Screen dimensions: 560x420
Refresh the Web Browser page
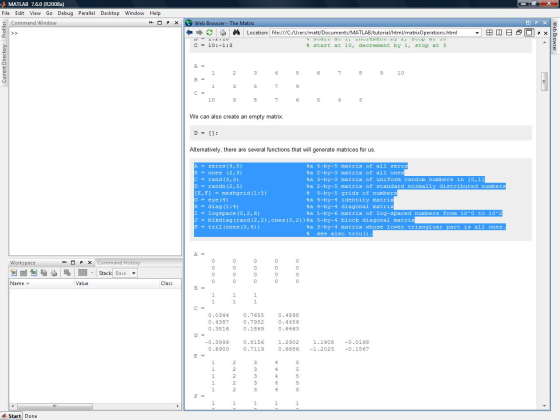tap(210, 32)
